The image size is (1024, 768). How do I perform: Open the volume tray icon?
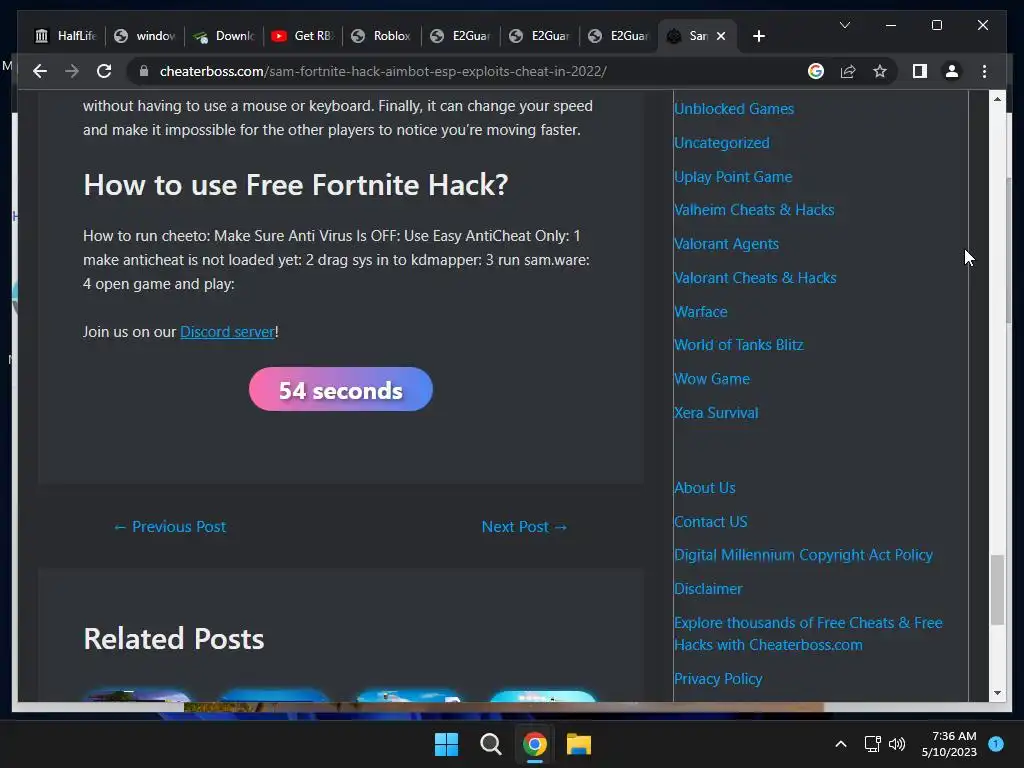897,744
